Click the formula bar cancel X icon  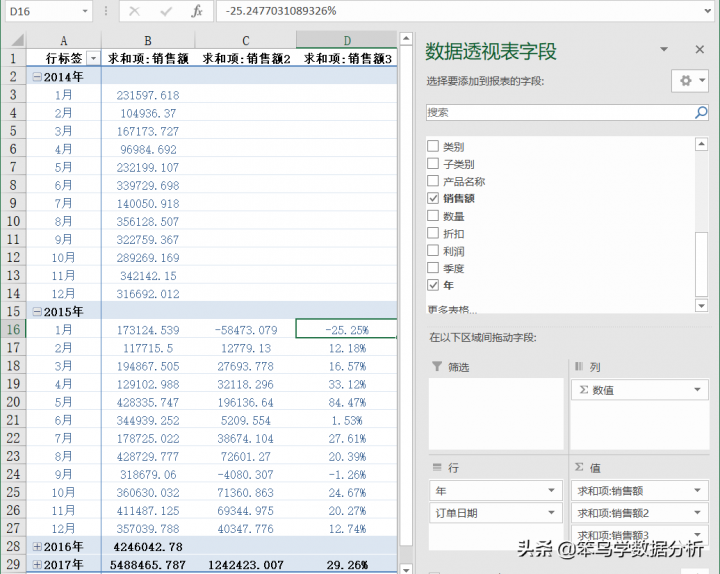[134, 11]
